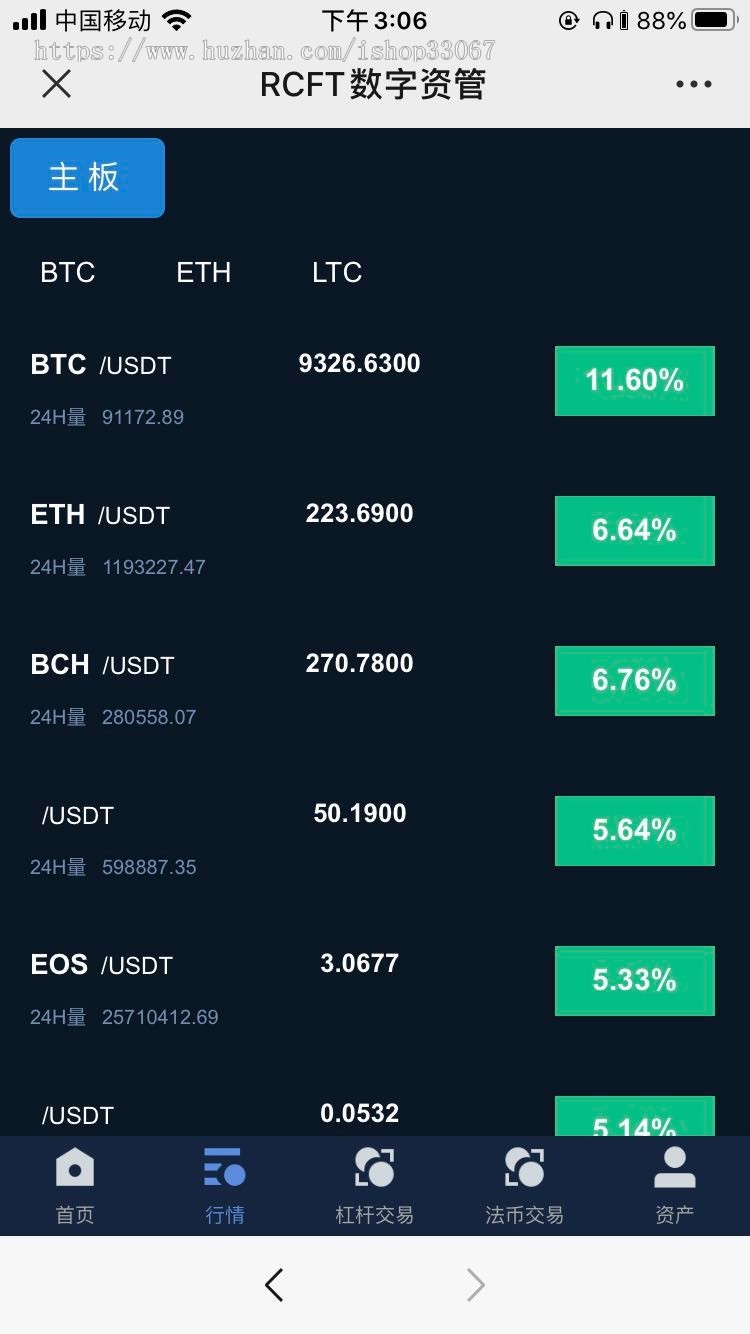
Task: Switch to the ETH market tab
Action: click(x=203, y=272)
